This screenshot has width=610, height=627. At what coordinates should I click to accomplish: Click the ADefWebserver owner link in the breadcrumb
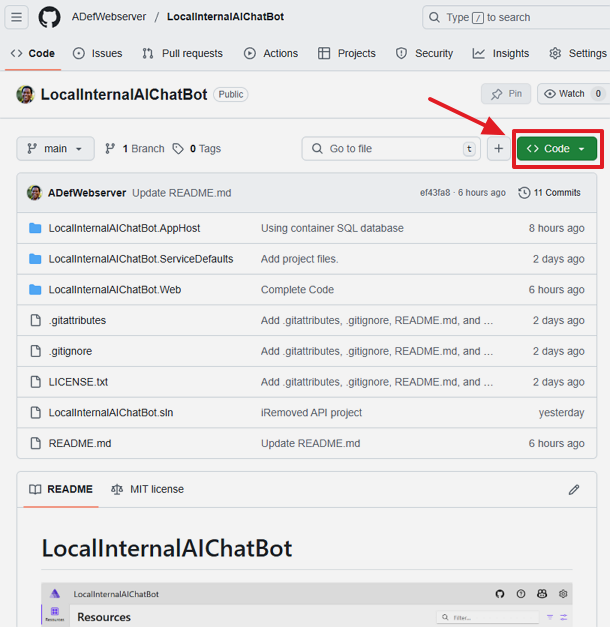(109, 17)
